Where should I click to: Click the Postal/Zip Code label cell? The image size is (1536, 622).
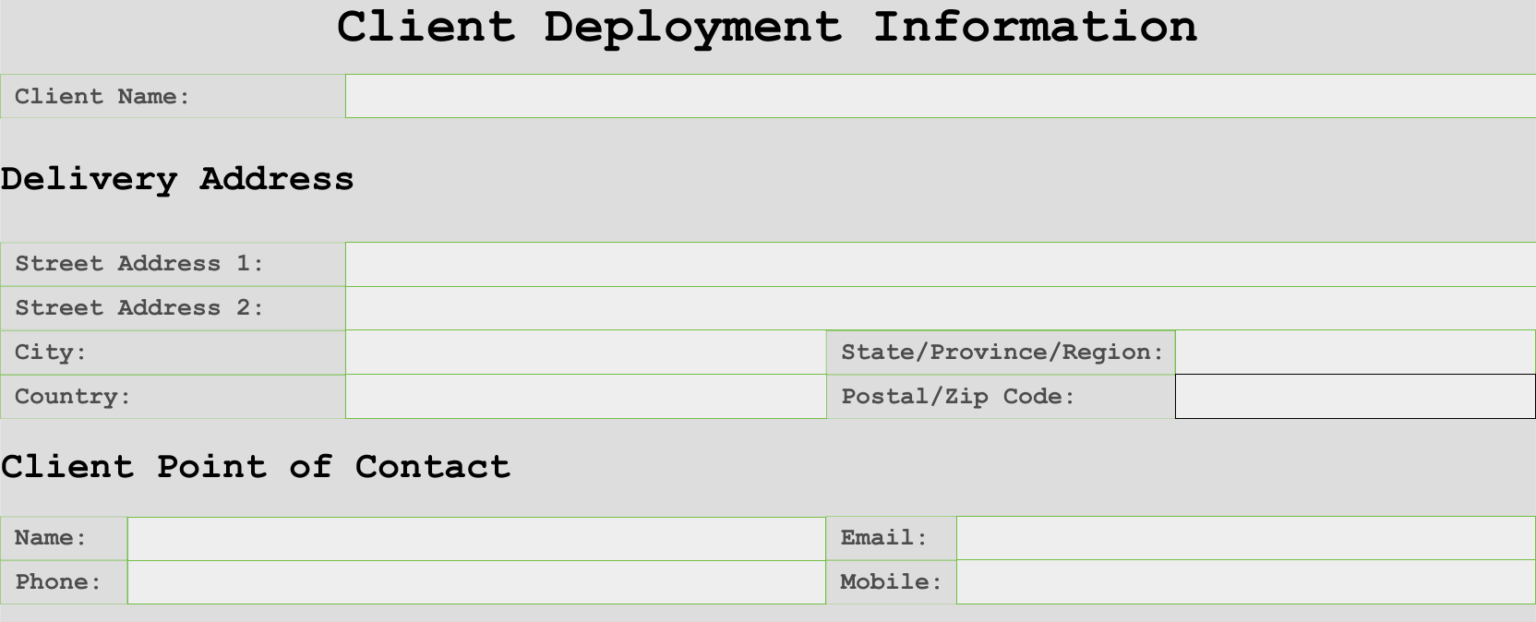tap(1000, 396)
